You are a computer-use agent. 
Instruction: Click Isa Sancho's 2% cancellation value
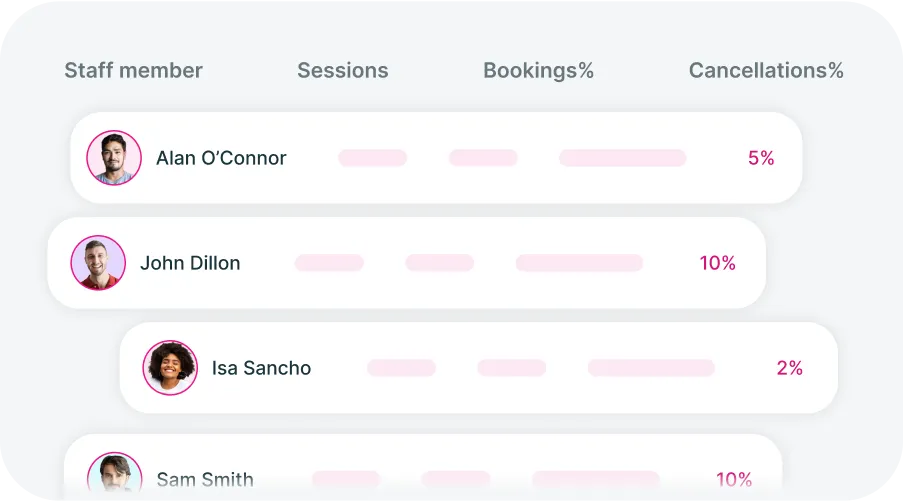790,368
